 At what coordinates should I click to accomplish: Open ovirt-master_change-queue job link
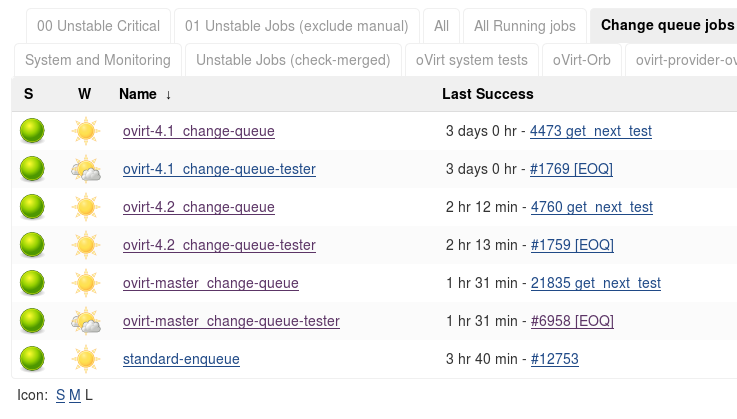[x=210, y=283]
